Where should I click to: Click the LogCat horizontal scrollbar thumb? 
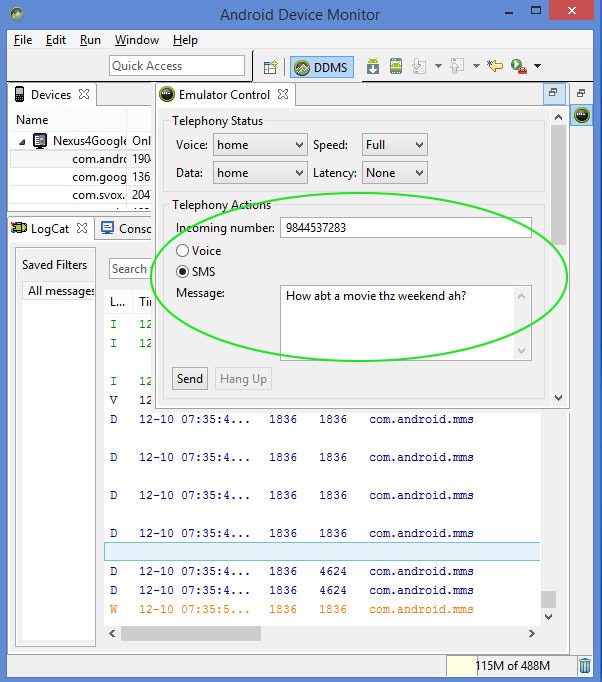point(191,633)
